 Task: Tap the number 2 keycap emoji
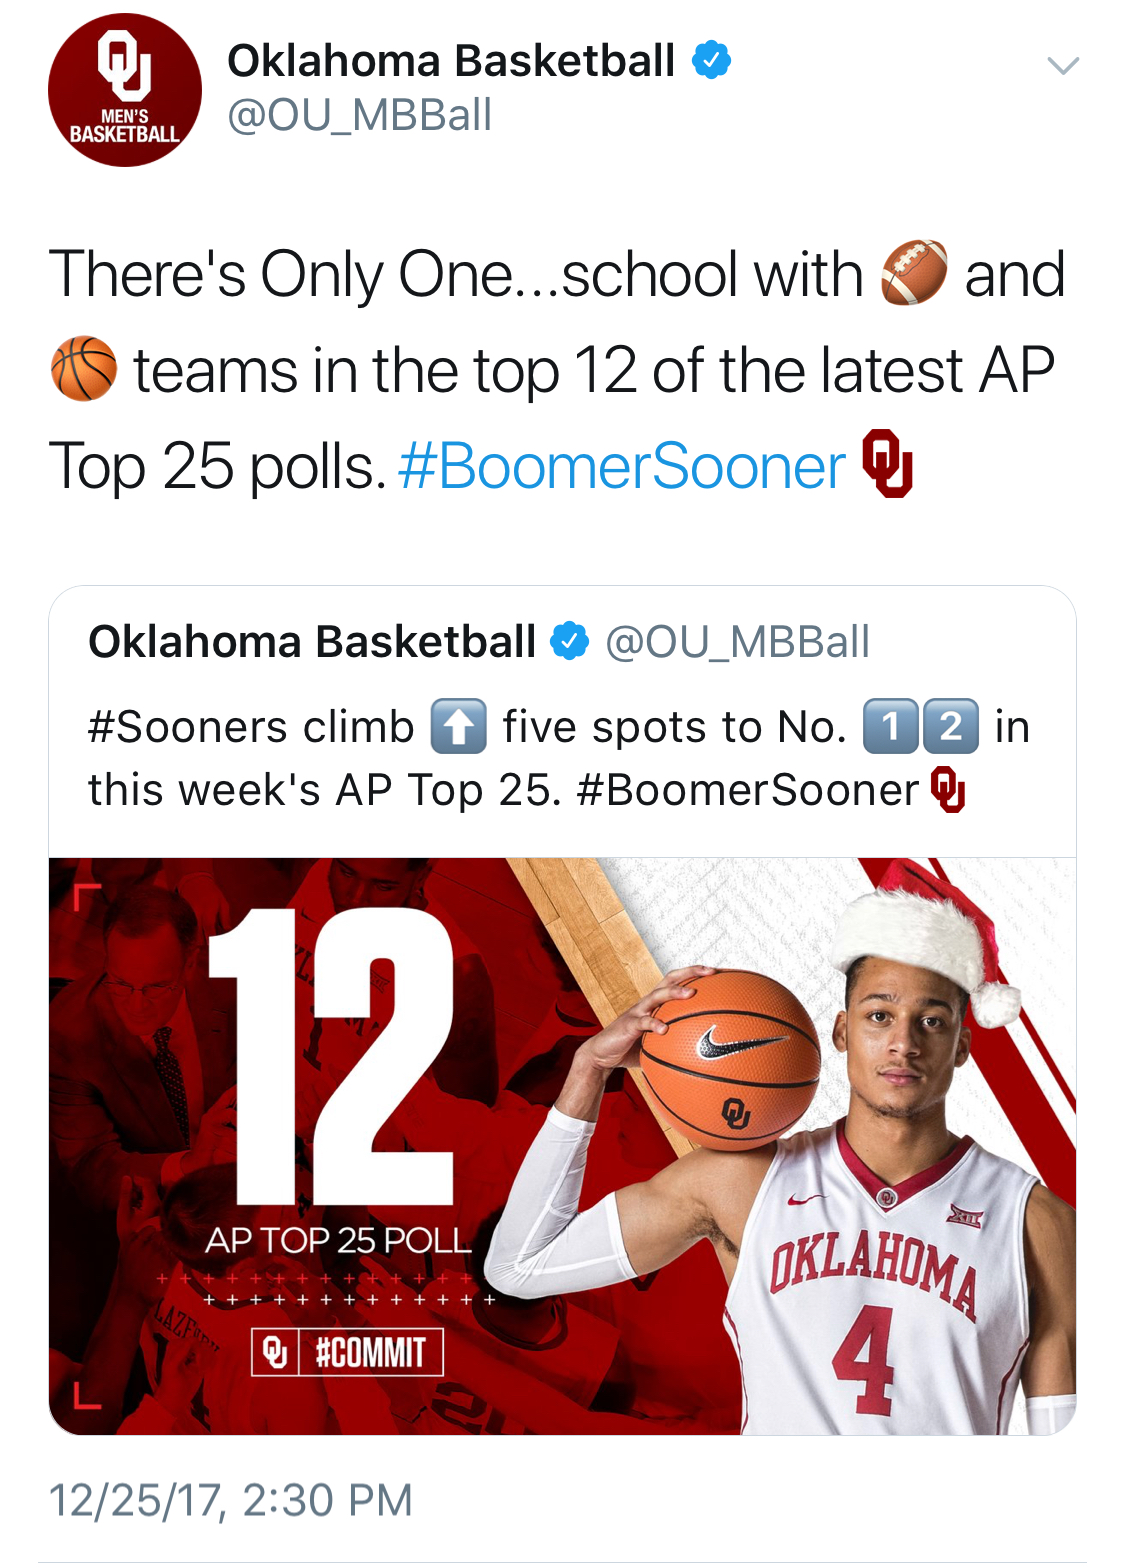click(950, 726)
